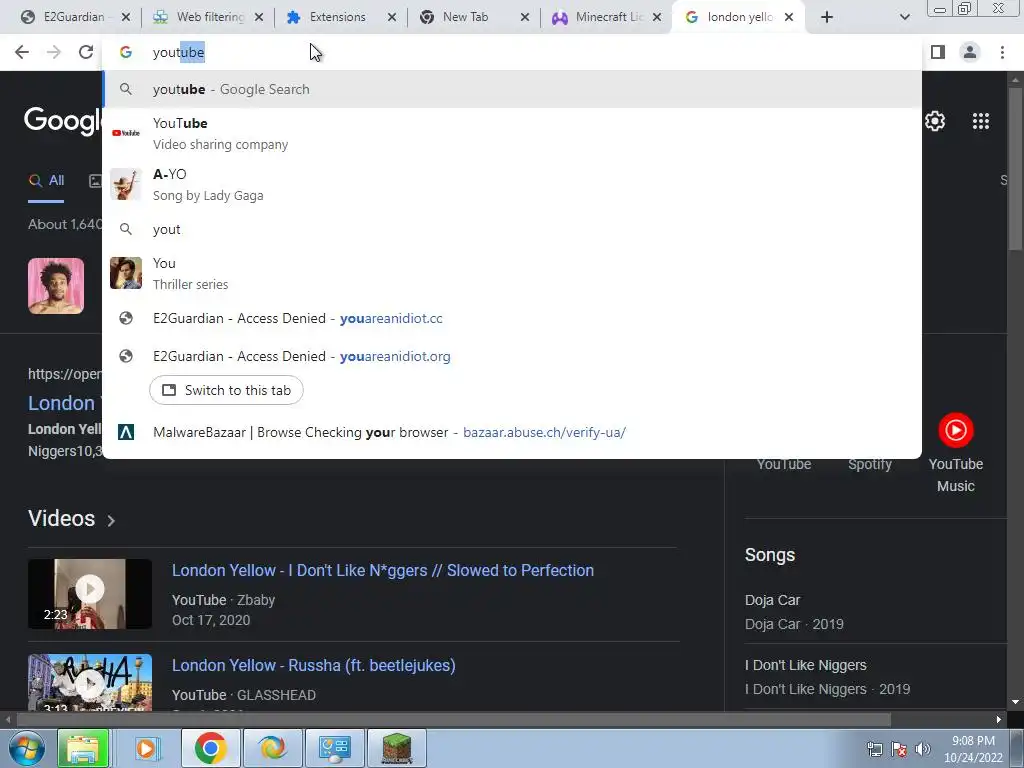Open 'I Don't Like N*ggers // Slowed' video link
Screen dimensions: 1024x768
click(383, 570)
